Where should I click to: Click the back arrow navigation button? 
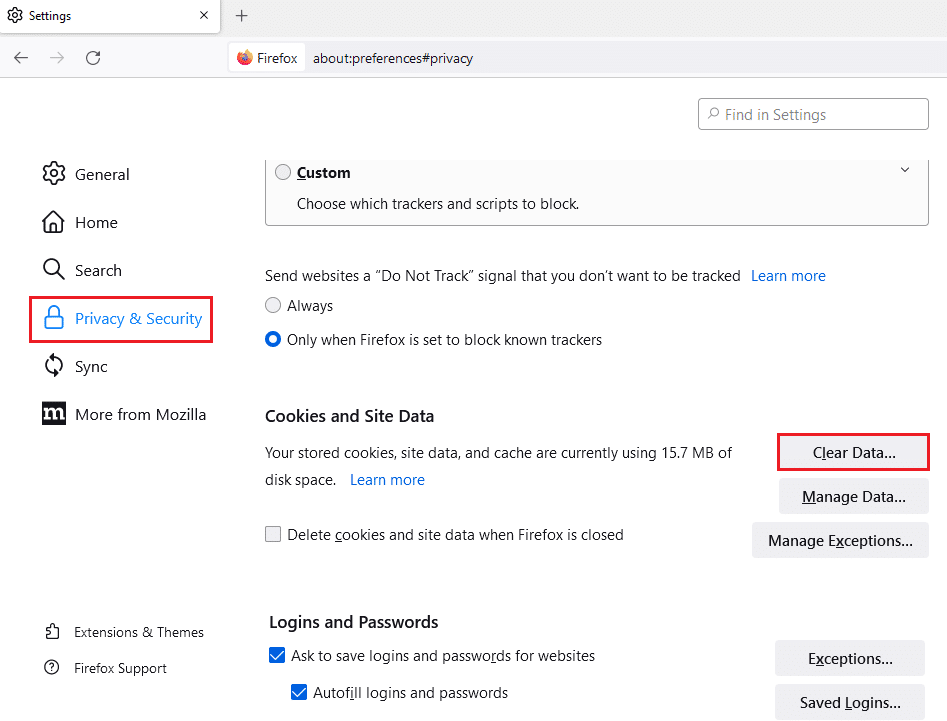click(x=21, y=58)
